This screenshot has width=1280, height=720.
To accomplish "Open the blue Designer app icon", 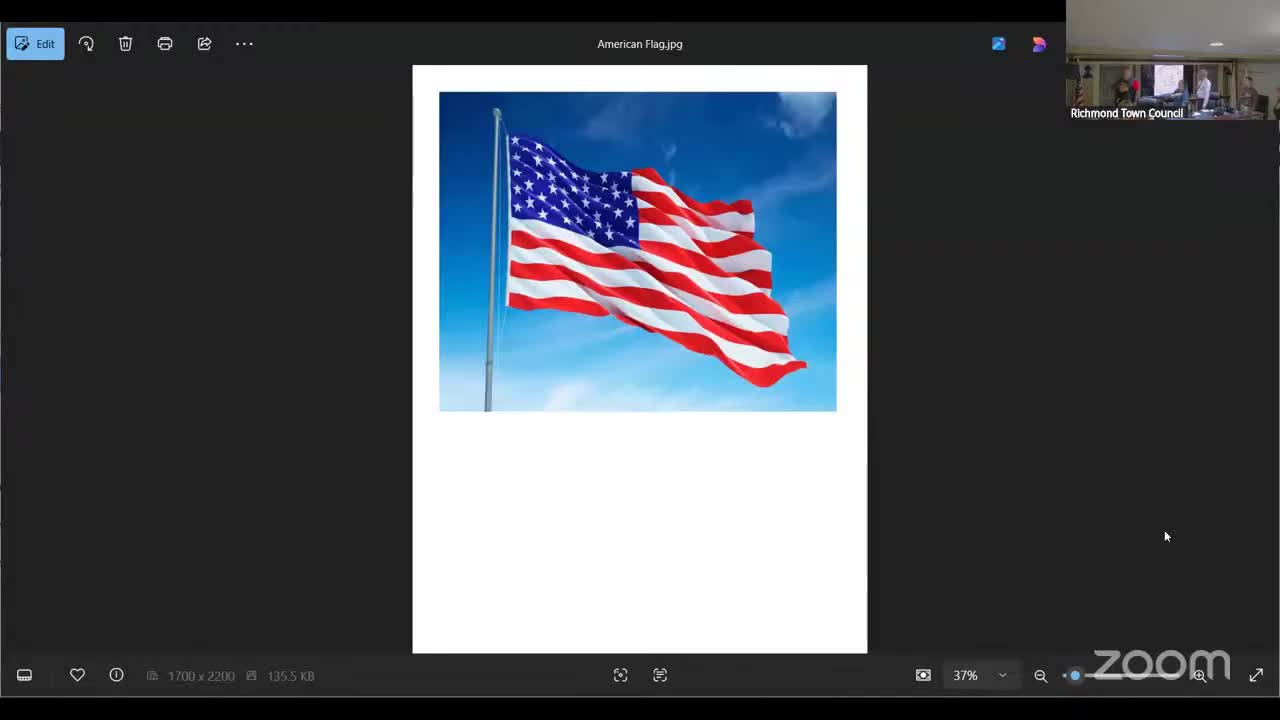I will [998, 44].
